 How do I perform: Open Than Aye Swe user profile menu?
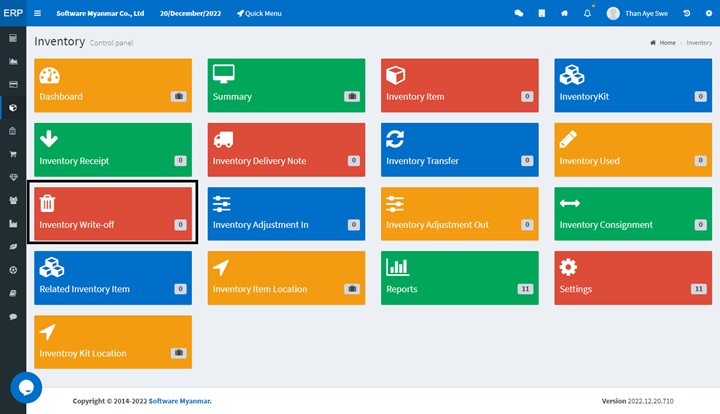(x=637, y=13)
